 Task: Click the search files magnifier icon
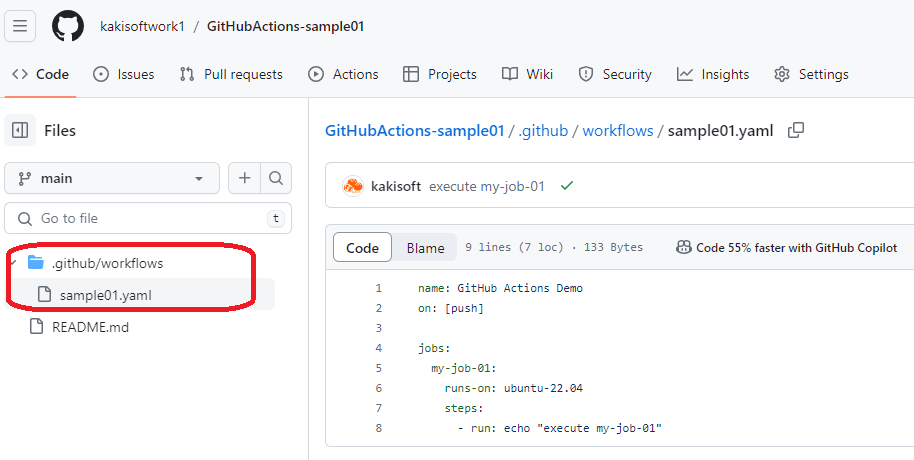276,178
